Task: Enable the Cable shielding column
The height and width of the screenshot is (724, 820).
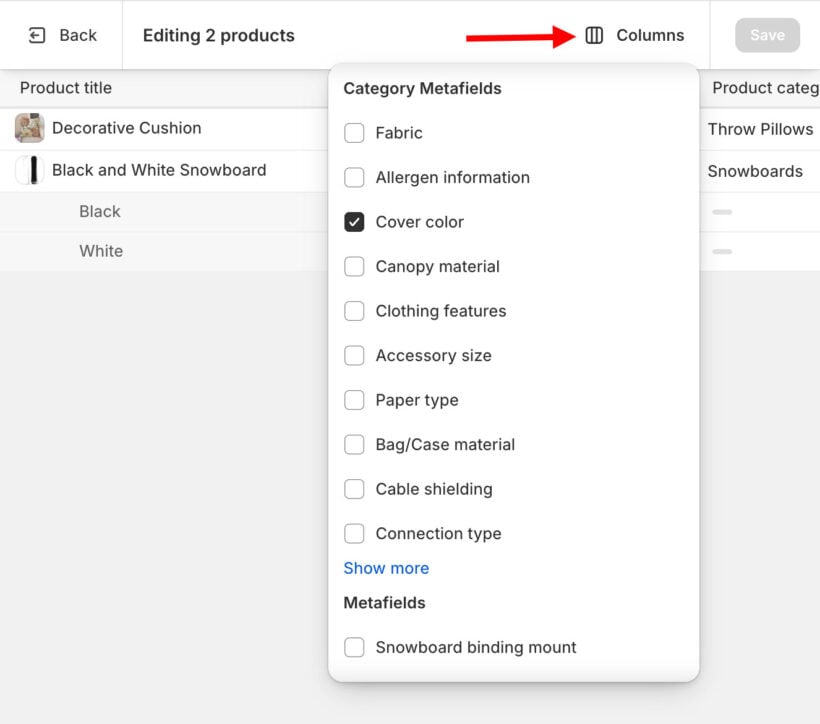Action: click(x=354, y=489)
